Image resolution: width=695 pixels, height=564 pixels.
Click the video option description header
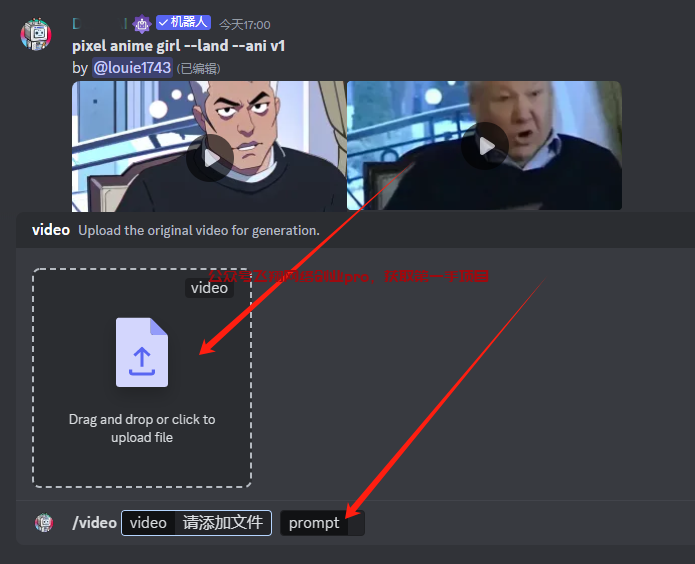click(x=176, y=230)
